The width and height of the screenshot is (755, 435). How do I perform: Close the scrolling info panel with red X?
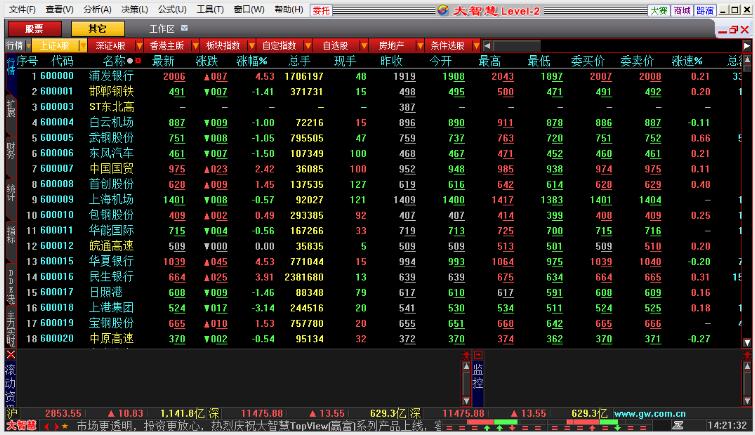pyautogui.click(x=11, y=355)
